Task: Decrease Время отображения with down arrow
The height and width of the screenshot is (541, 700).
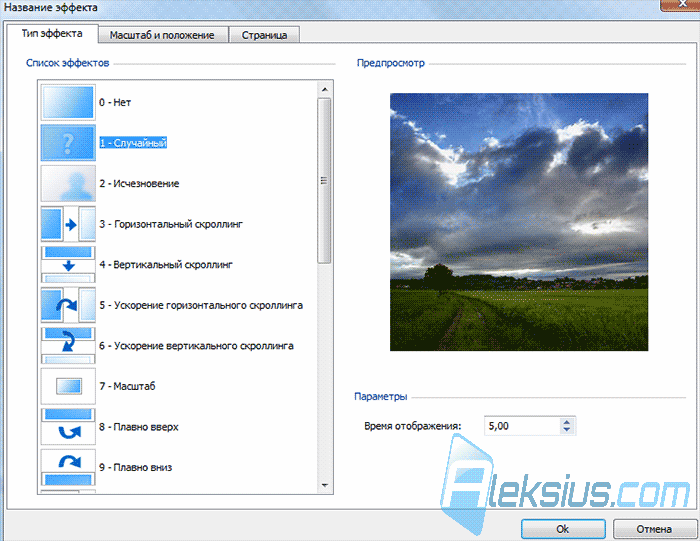Action: coord(567,429)
